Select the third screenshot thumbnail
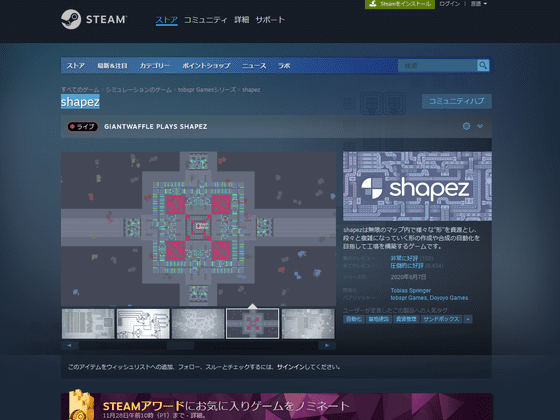 click(198, 324)
